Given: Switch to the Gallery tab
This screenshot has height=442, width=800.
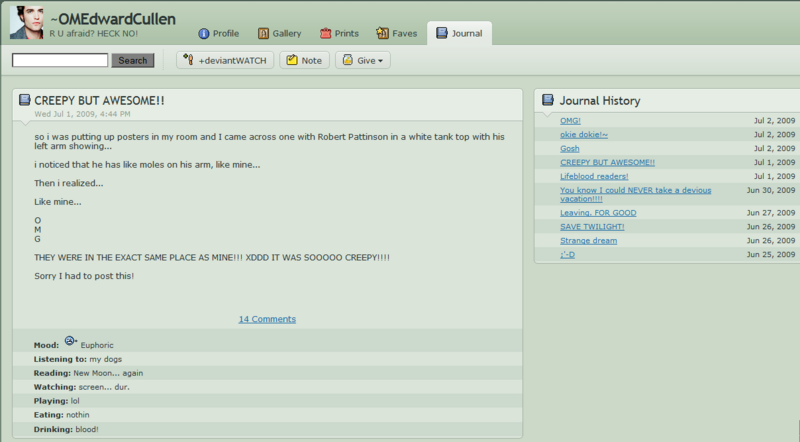Looking at the screenshot, I should click(x=279, y=34).
